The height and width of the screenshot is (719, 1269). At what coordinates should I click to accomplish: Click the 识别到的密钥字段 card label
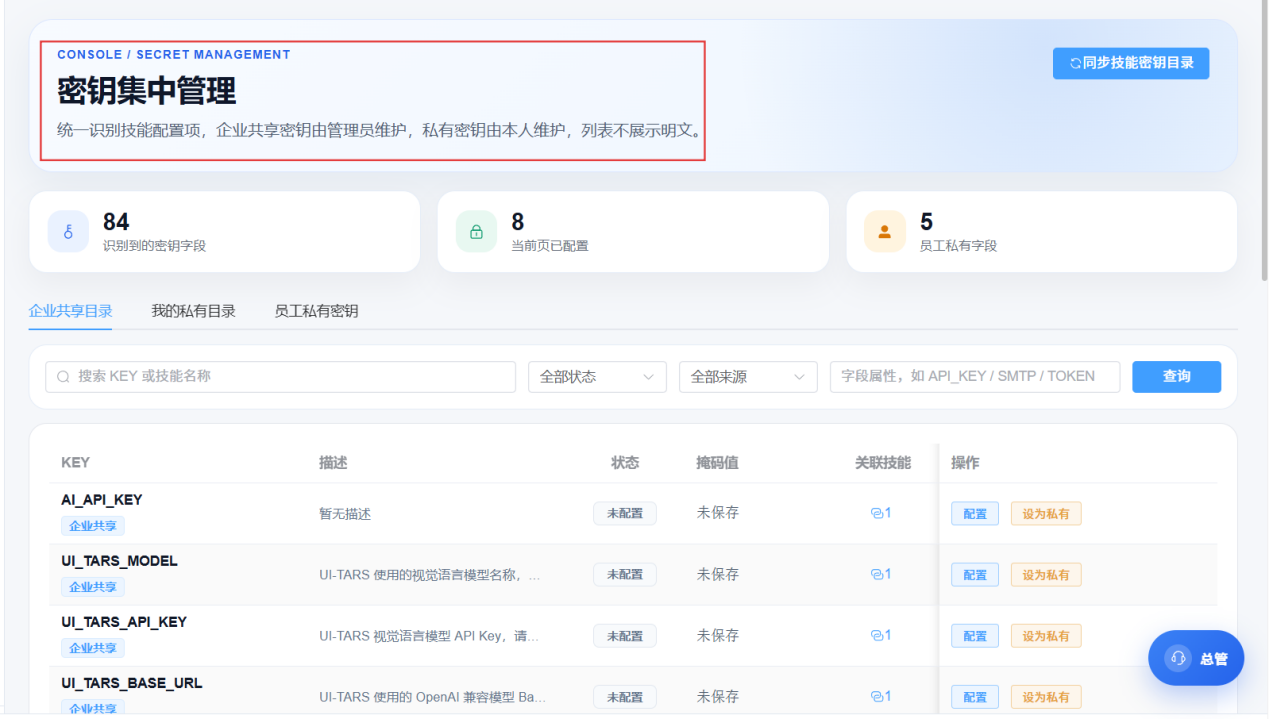(x=154, y=246)
